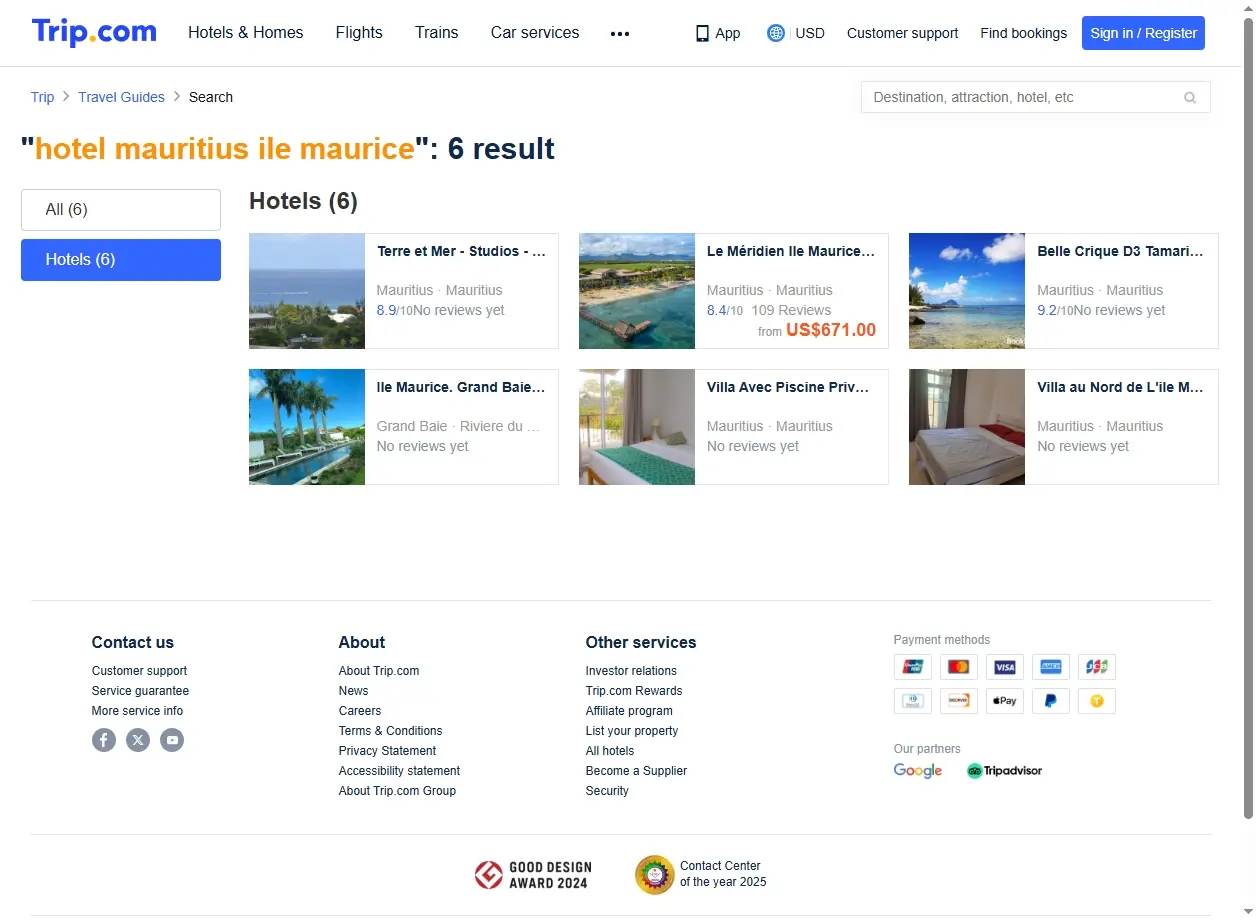Click Sign in / Register button
This screenshot has width=1256, height=921.
tap(1143, 33)
